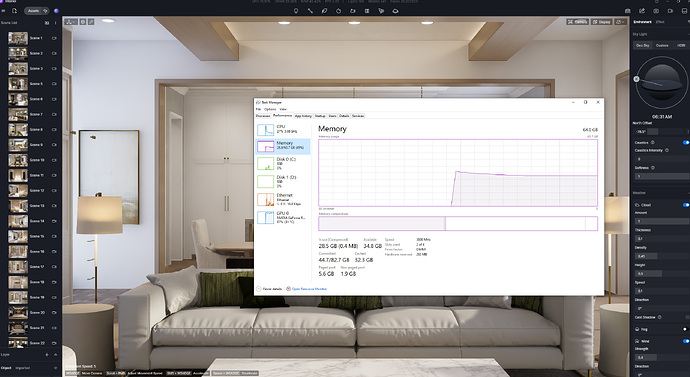Click the Scene 1 camera update icon
The image size is (690, 377).
(55, 38)
